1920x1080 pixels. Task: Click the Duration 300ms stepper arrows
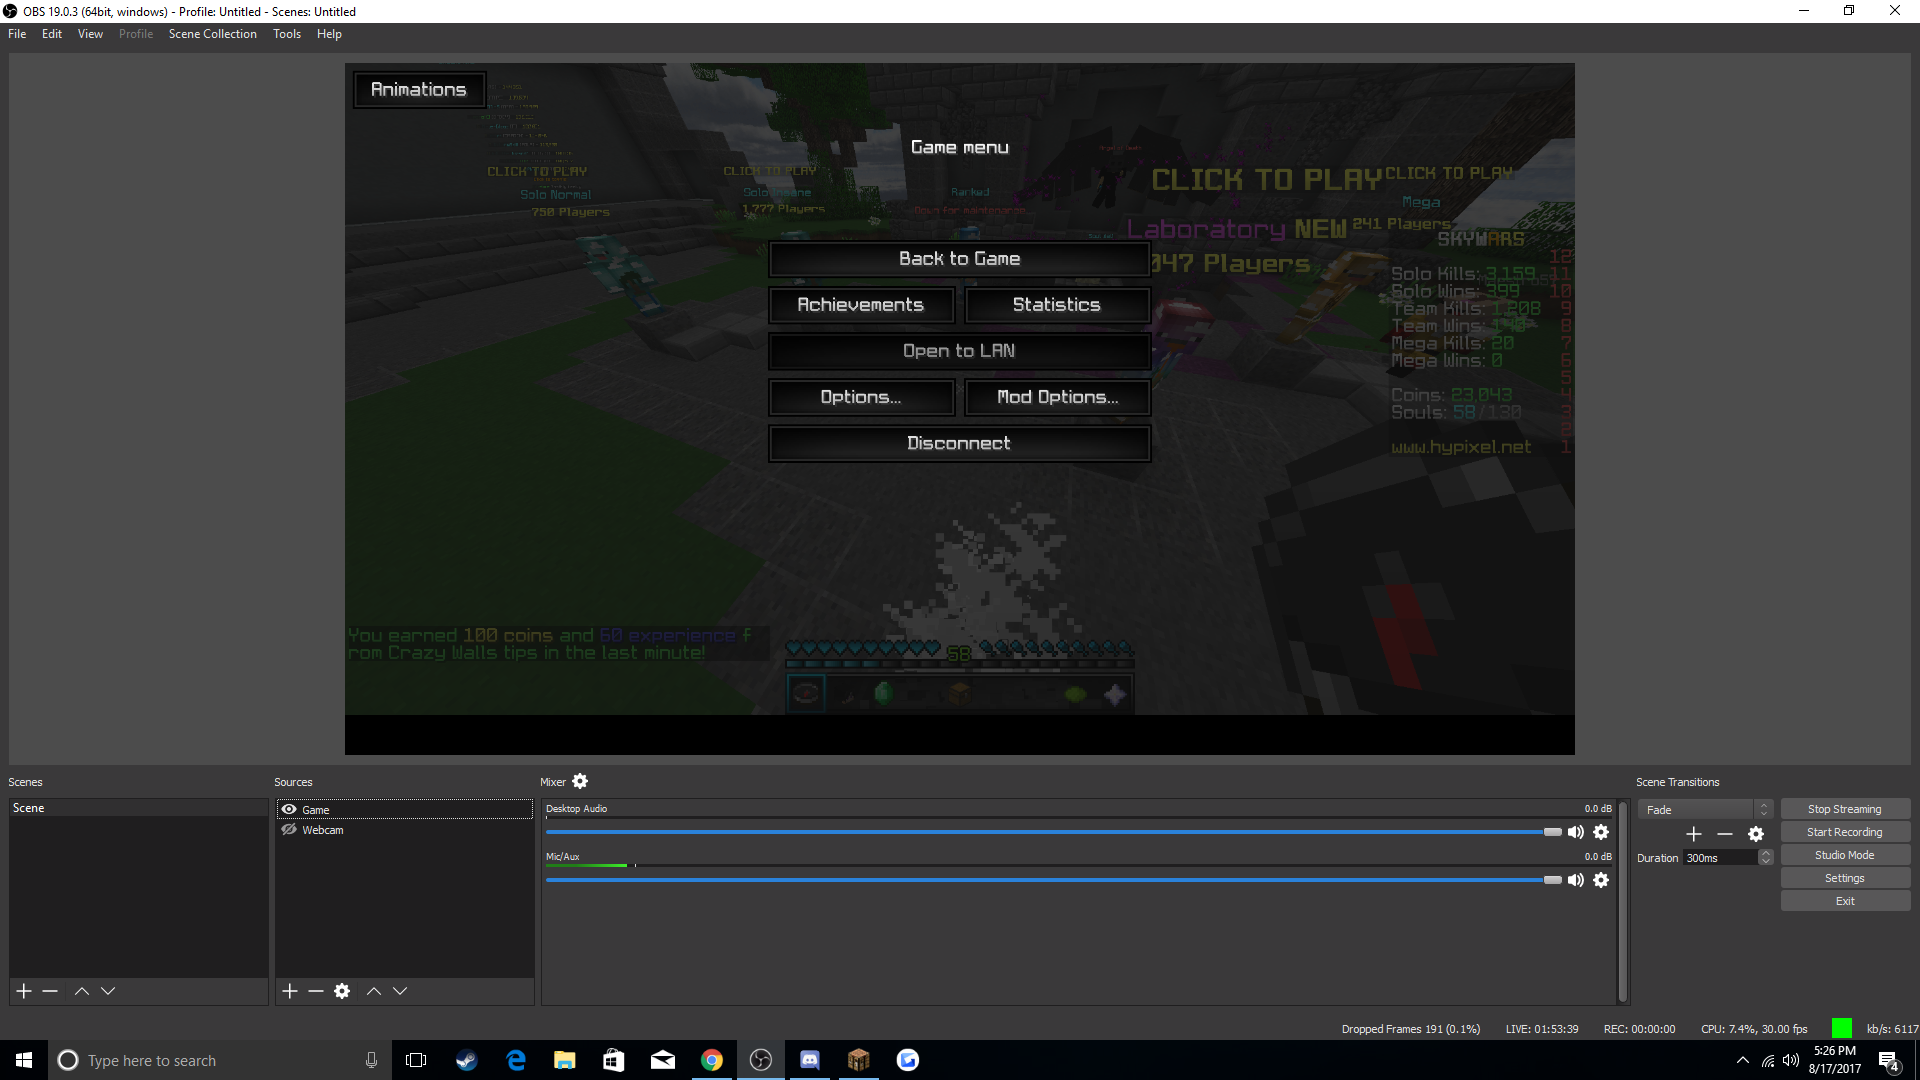(x=1766, y=858)
